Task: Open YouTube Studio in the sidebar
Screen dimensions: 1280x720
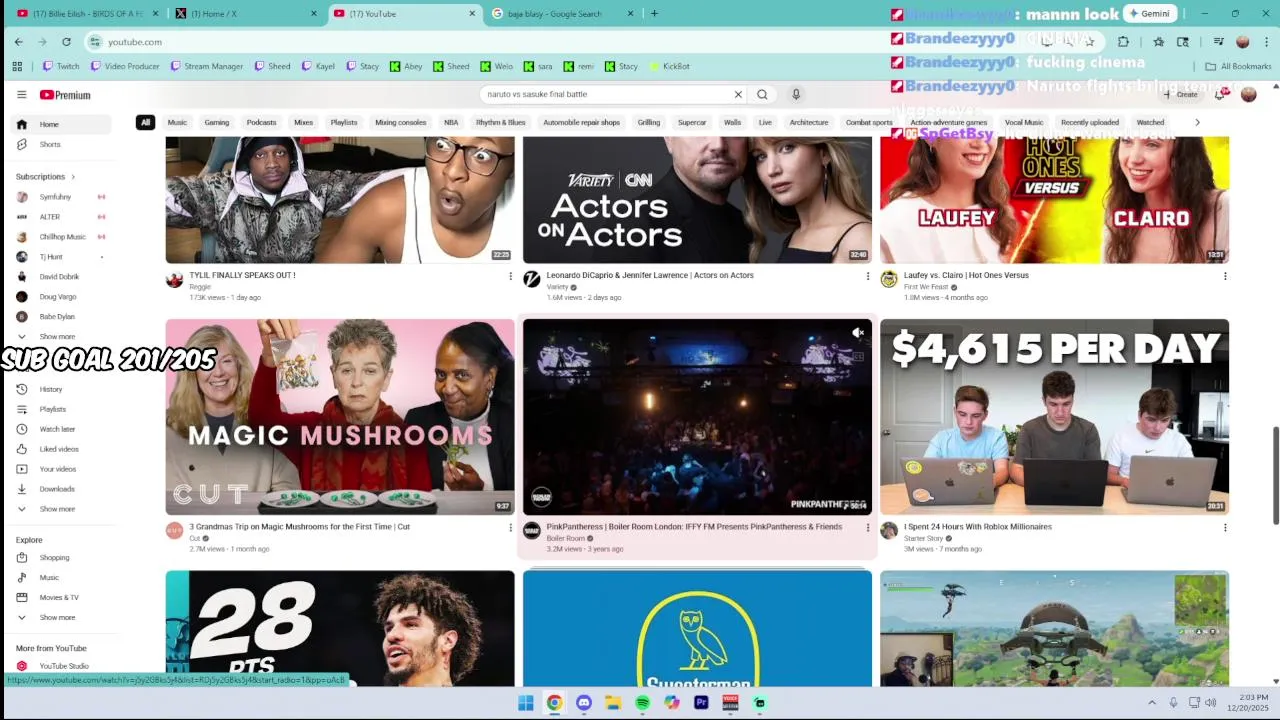Action: tap(62, 666)
